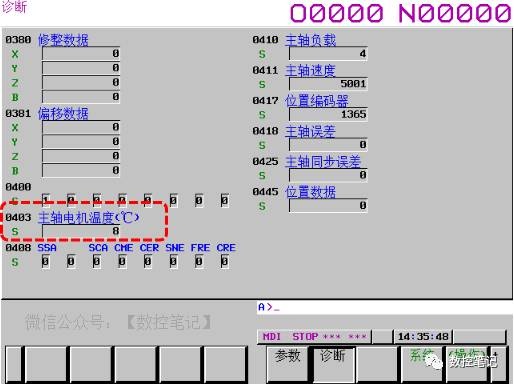The height and width of the screenshot is (385, 514).
Task: Open the 系统 softkey
Action: tap(422, 364)
